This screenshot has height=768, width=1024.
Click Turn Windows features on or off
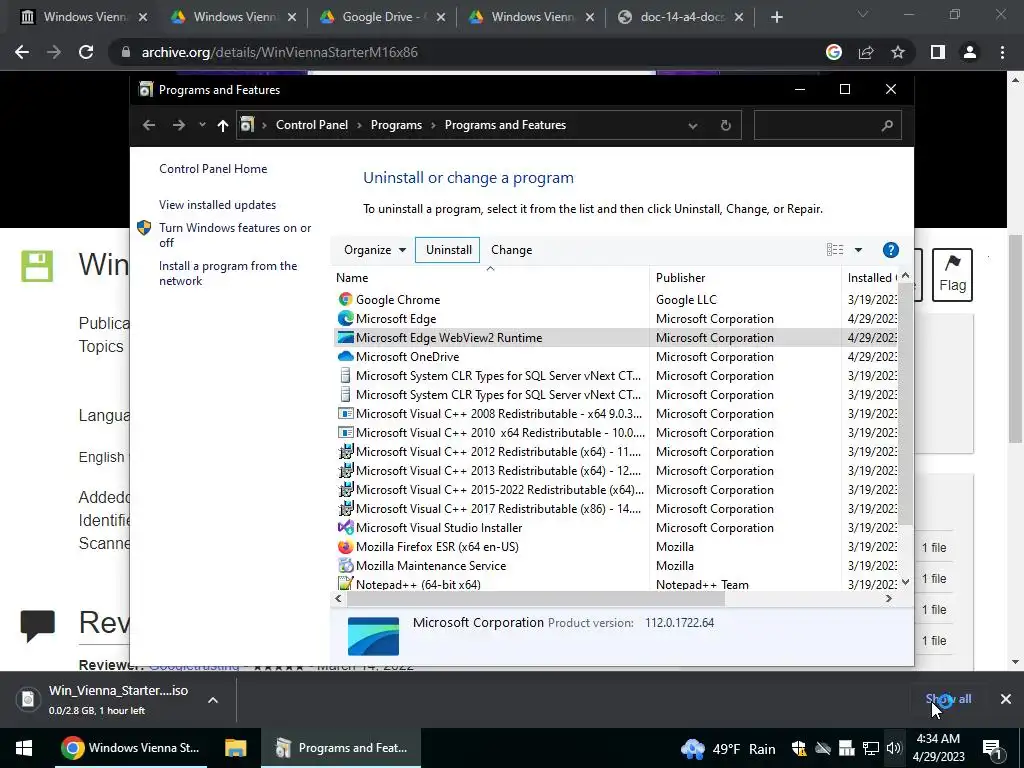click(235, 235)
